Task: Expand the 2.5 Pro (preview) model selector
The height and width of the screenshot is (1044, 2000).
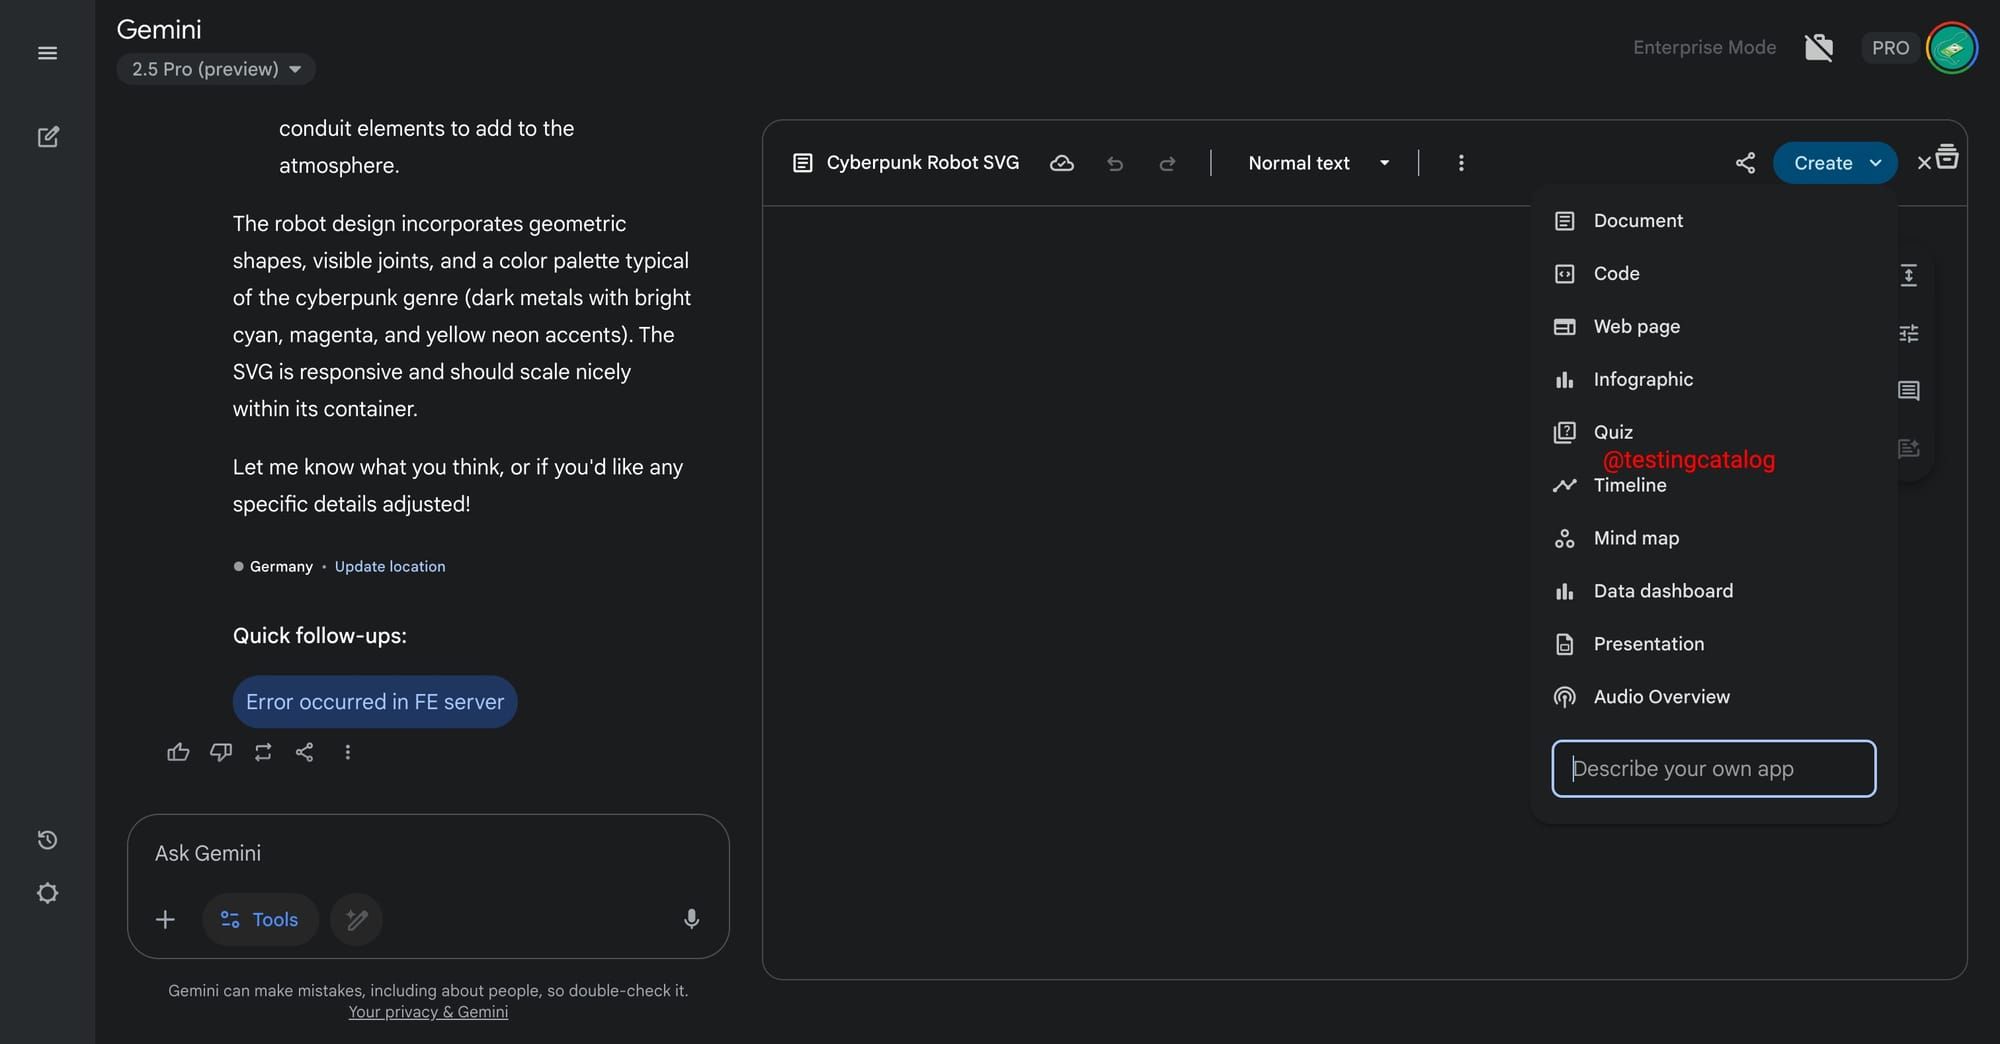Action: tap(216, 69)
